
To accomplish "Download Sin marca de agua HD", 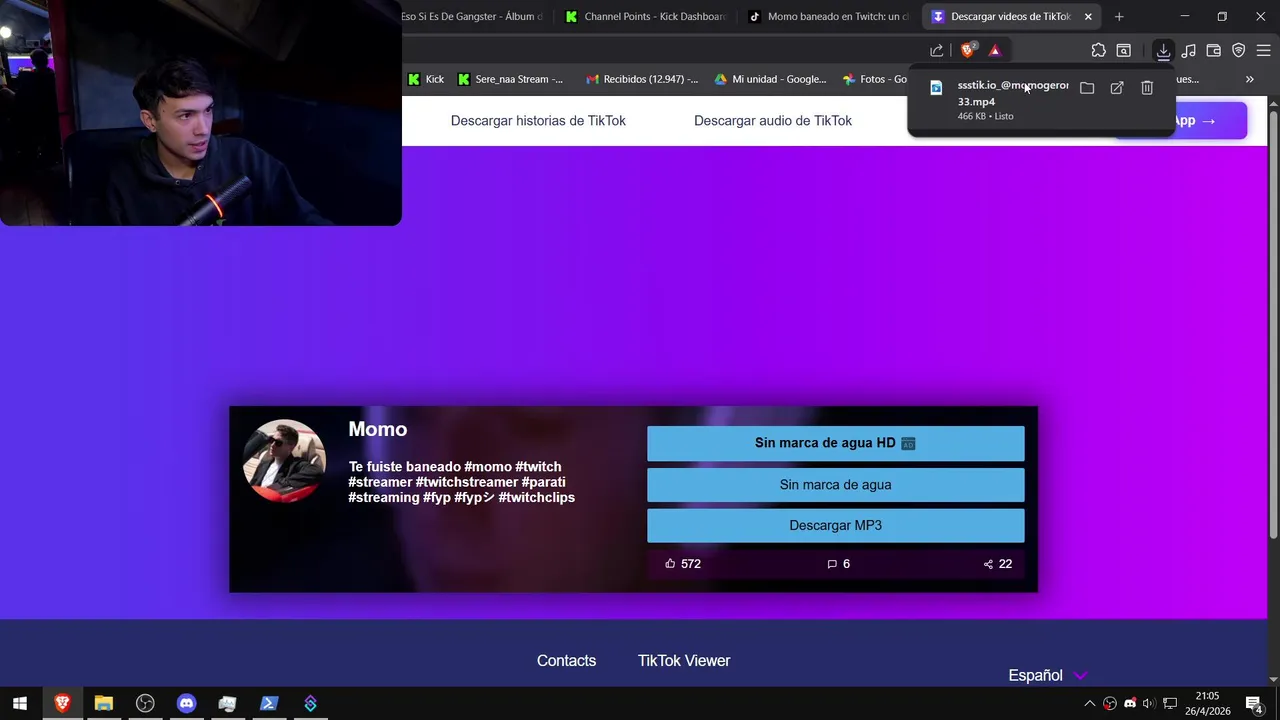I will coord(835,443).
